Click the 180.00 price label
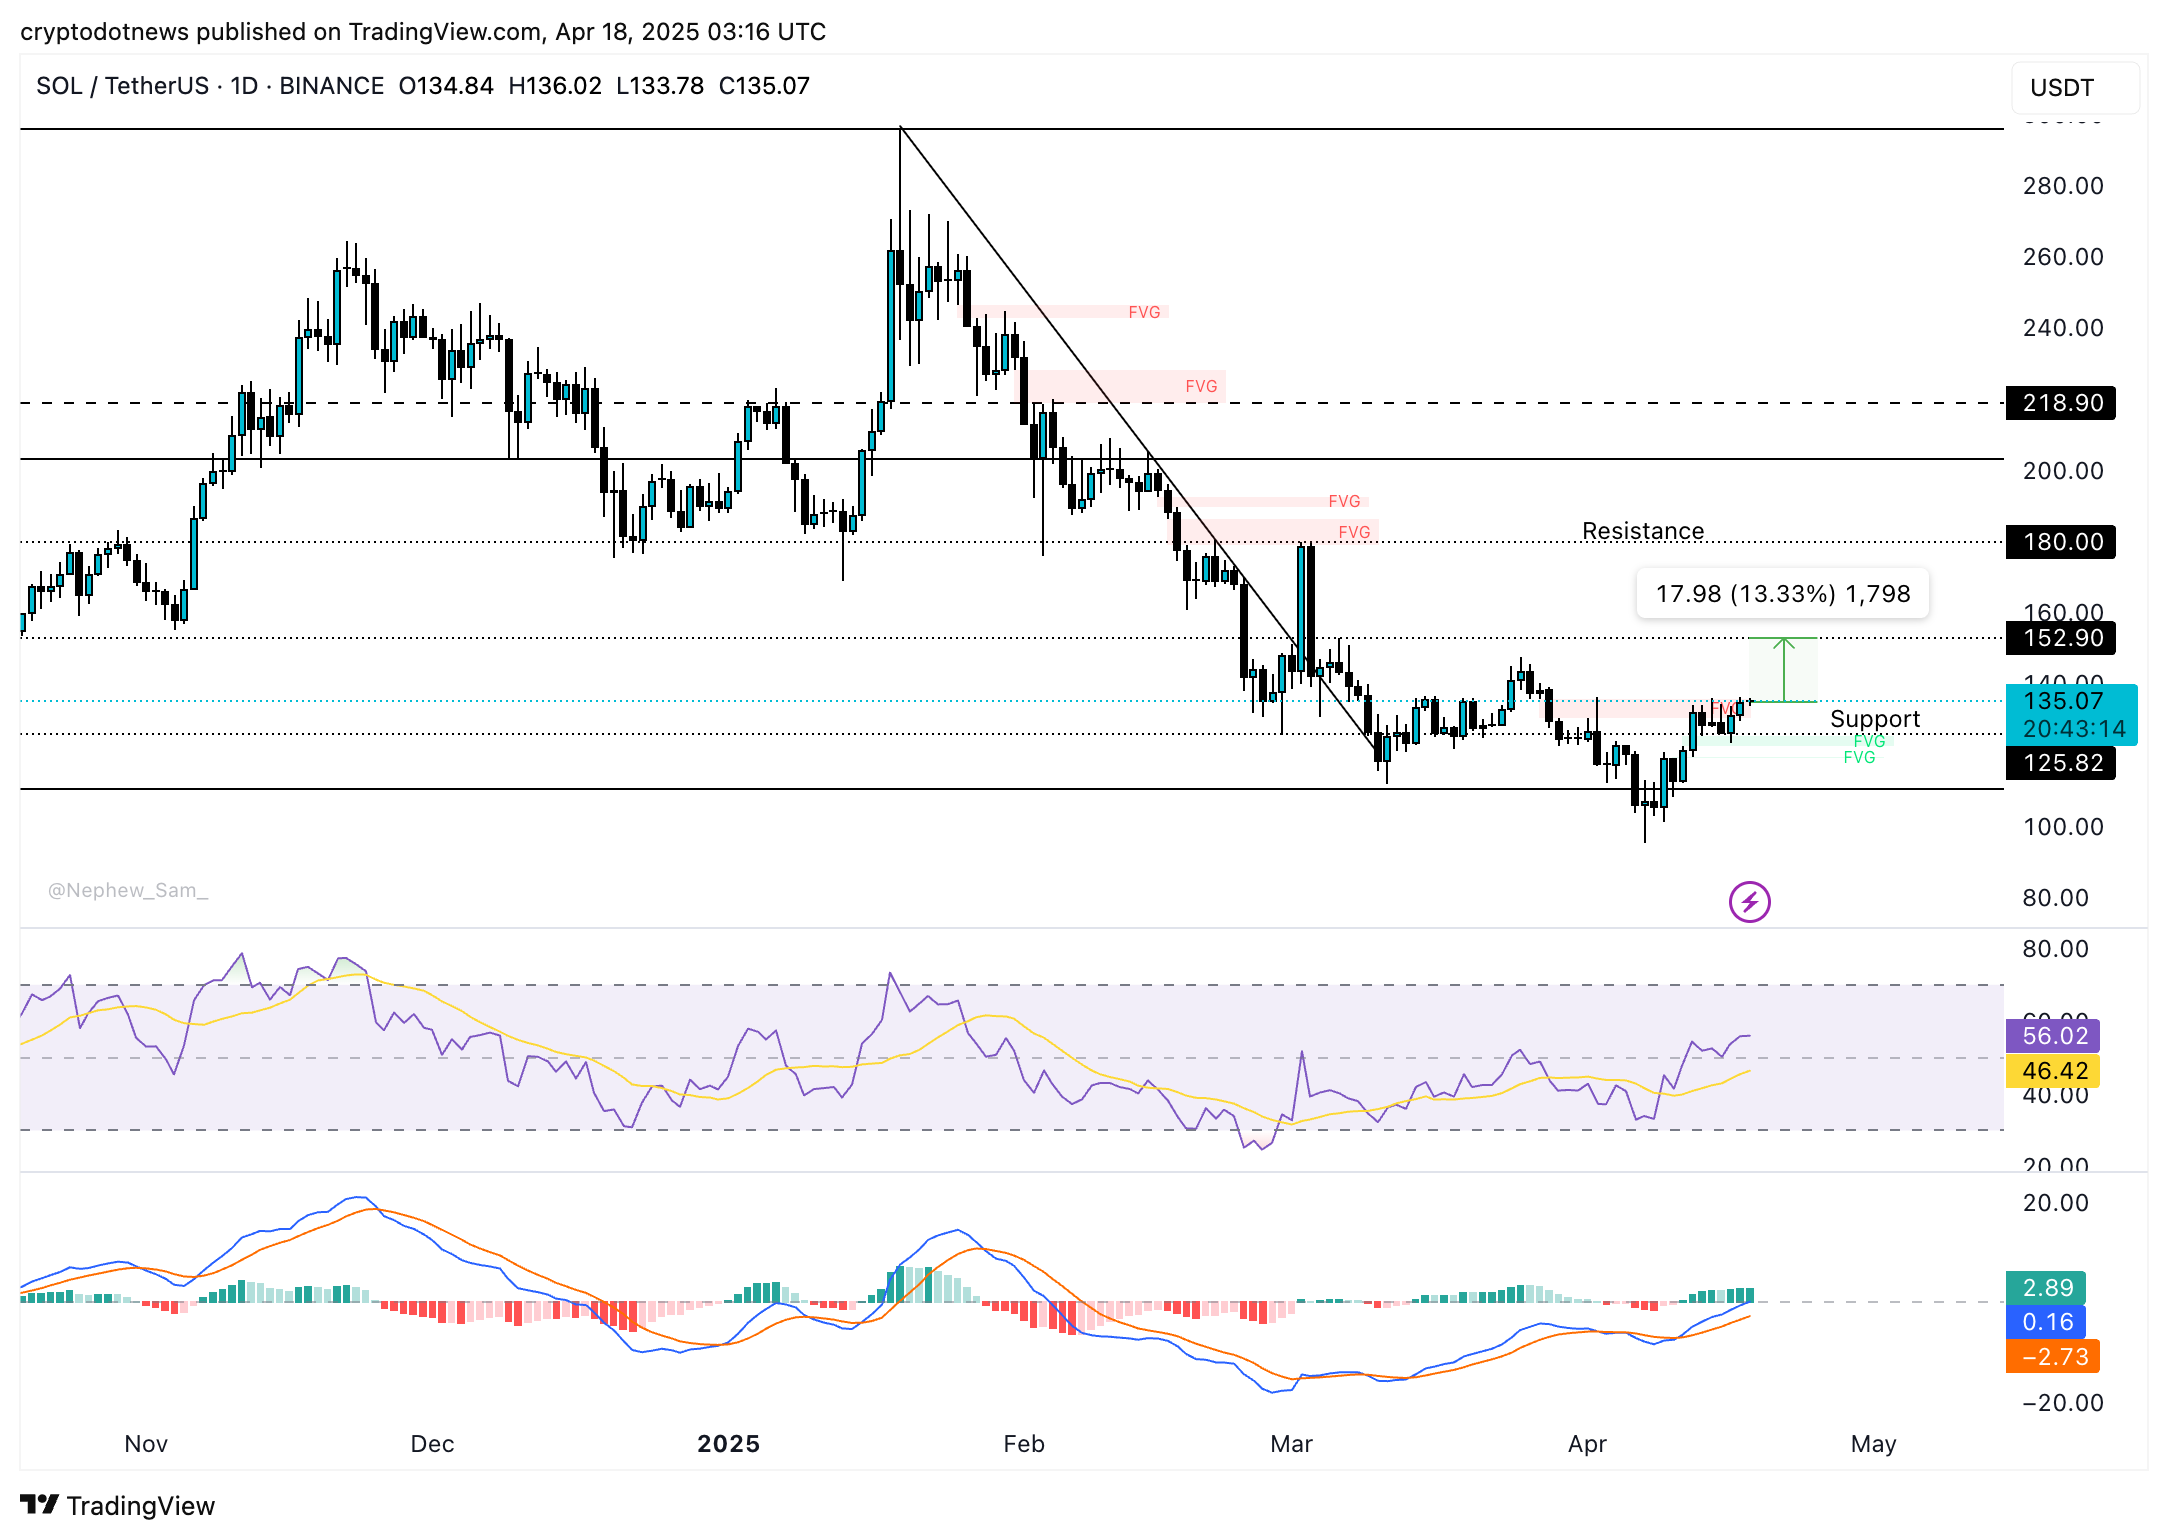The height and width of the screenshot is (1540, 2168). click(x=2060, y=542)
